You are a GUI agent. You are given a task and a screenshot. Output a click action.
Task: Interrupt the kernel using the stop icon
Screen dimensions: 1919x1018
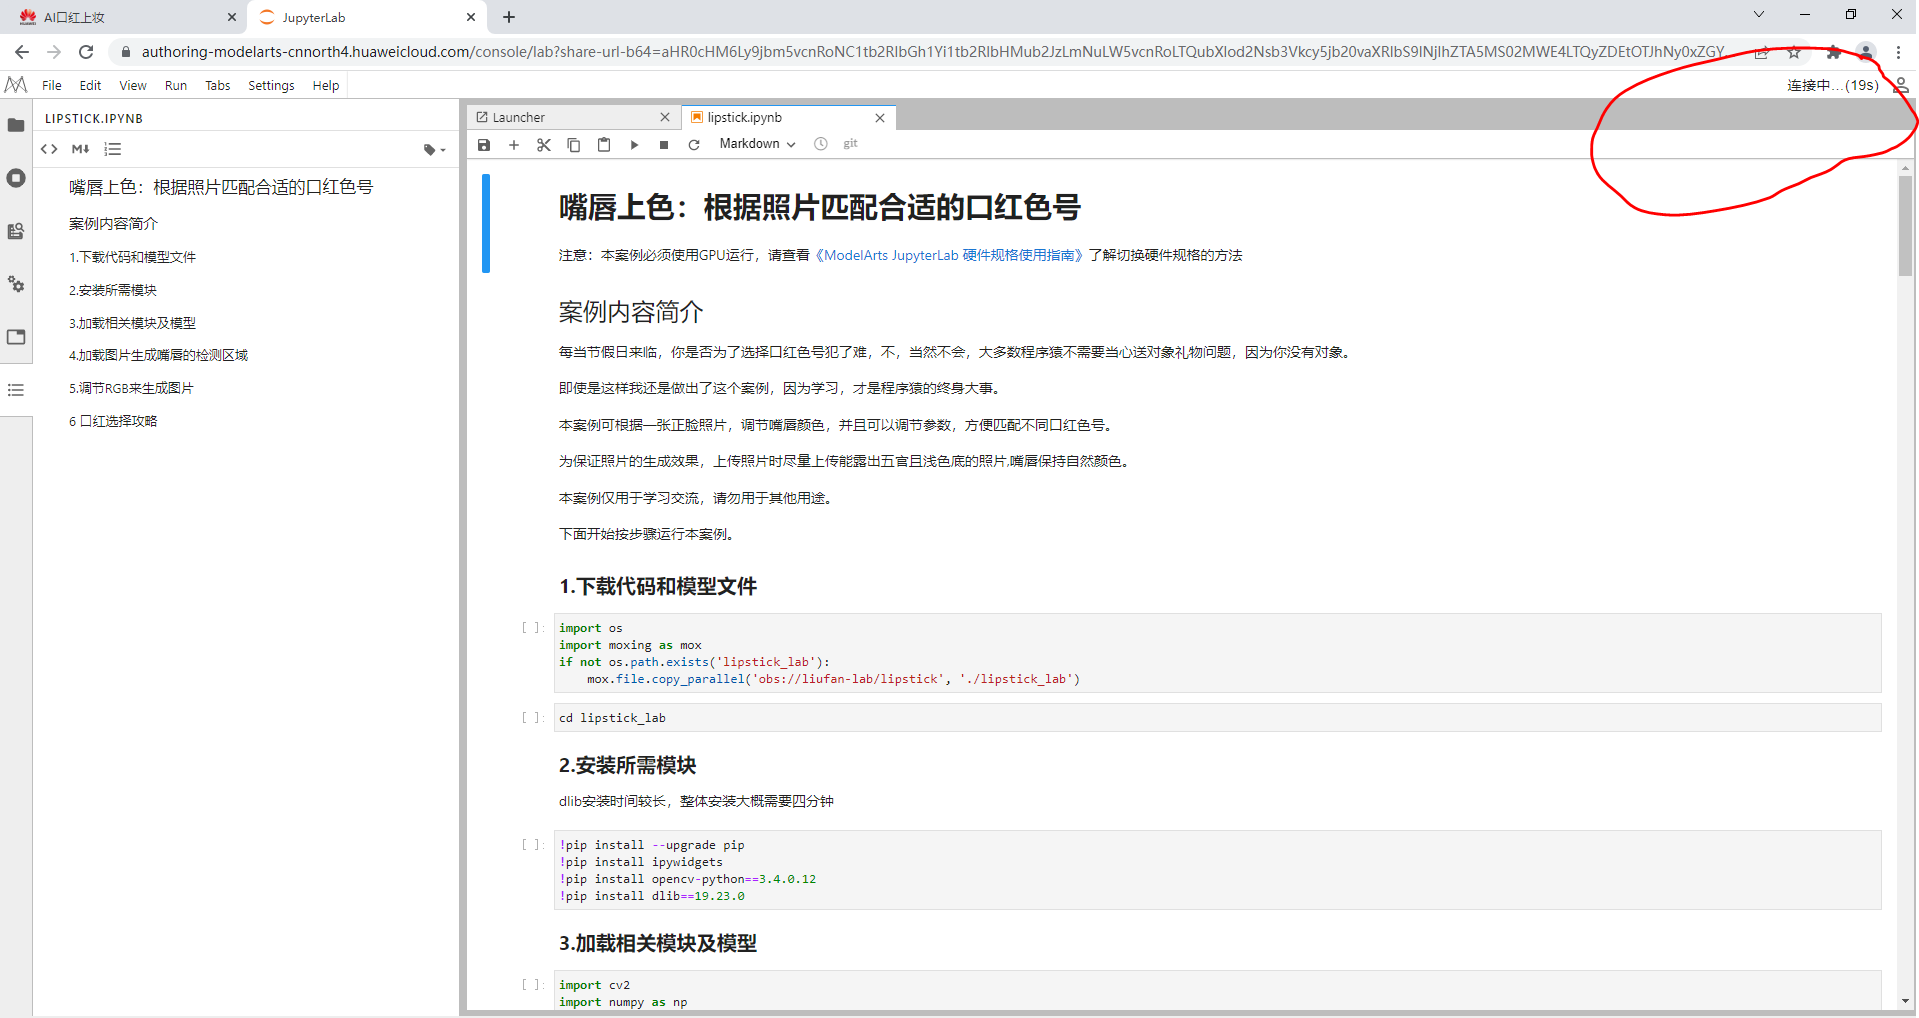coord(663,144)
